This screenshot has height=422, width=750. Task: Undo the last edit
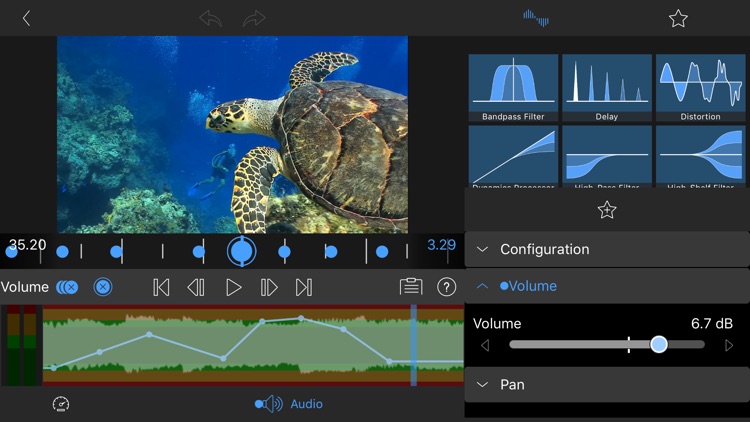point(210,19)
